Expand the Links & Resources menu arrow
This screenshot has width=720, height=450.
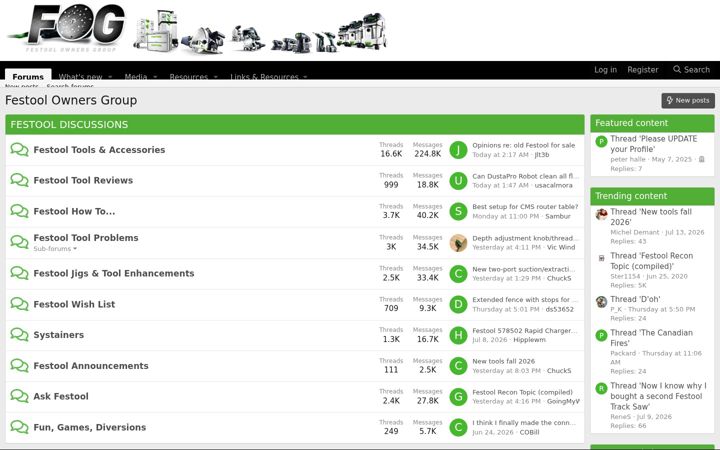[305, 77]
